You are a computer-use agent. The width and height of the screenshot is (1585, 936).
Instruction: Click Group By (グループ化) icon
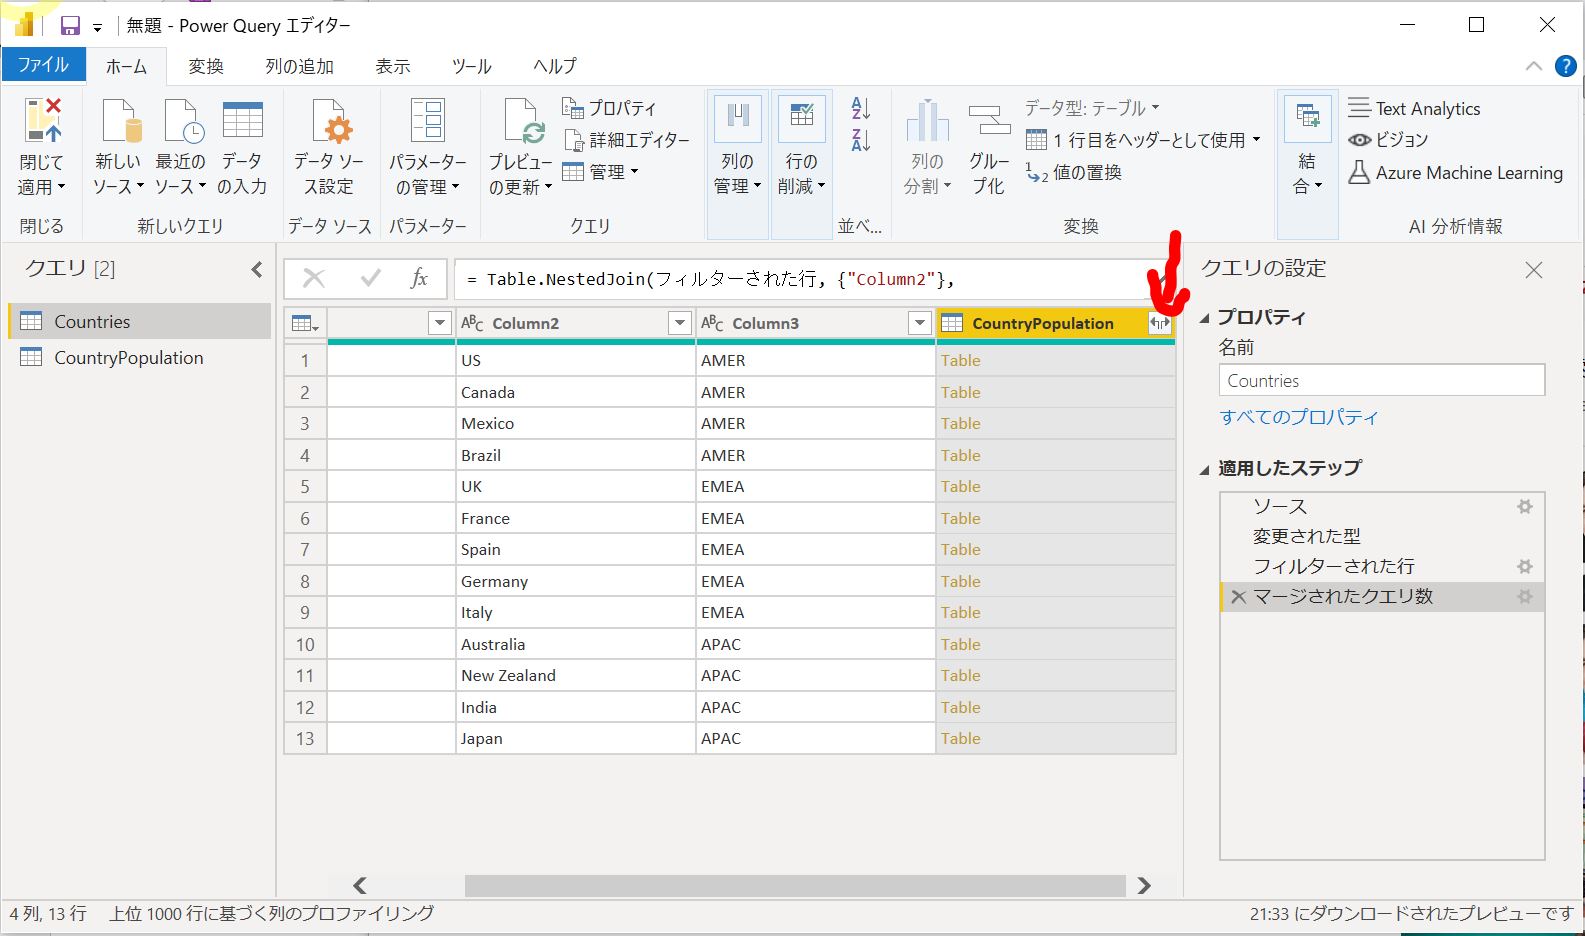[x=989, y=122]
